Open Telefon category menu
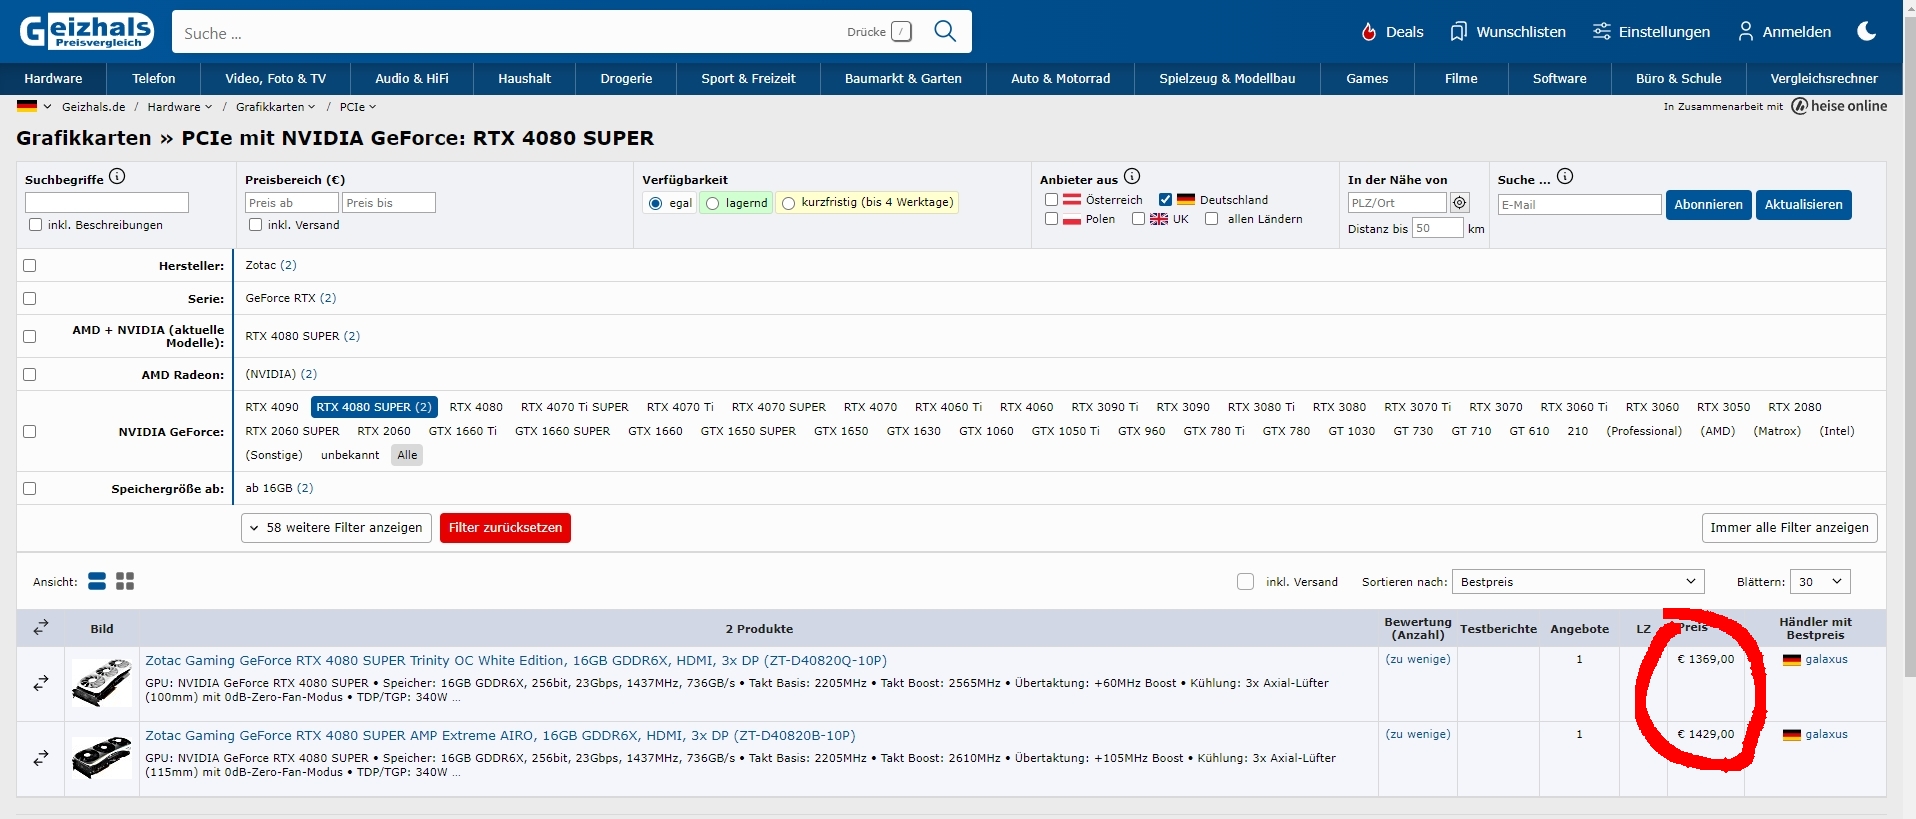 pyautogui.click(x=153, y=79)
